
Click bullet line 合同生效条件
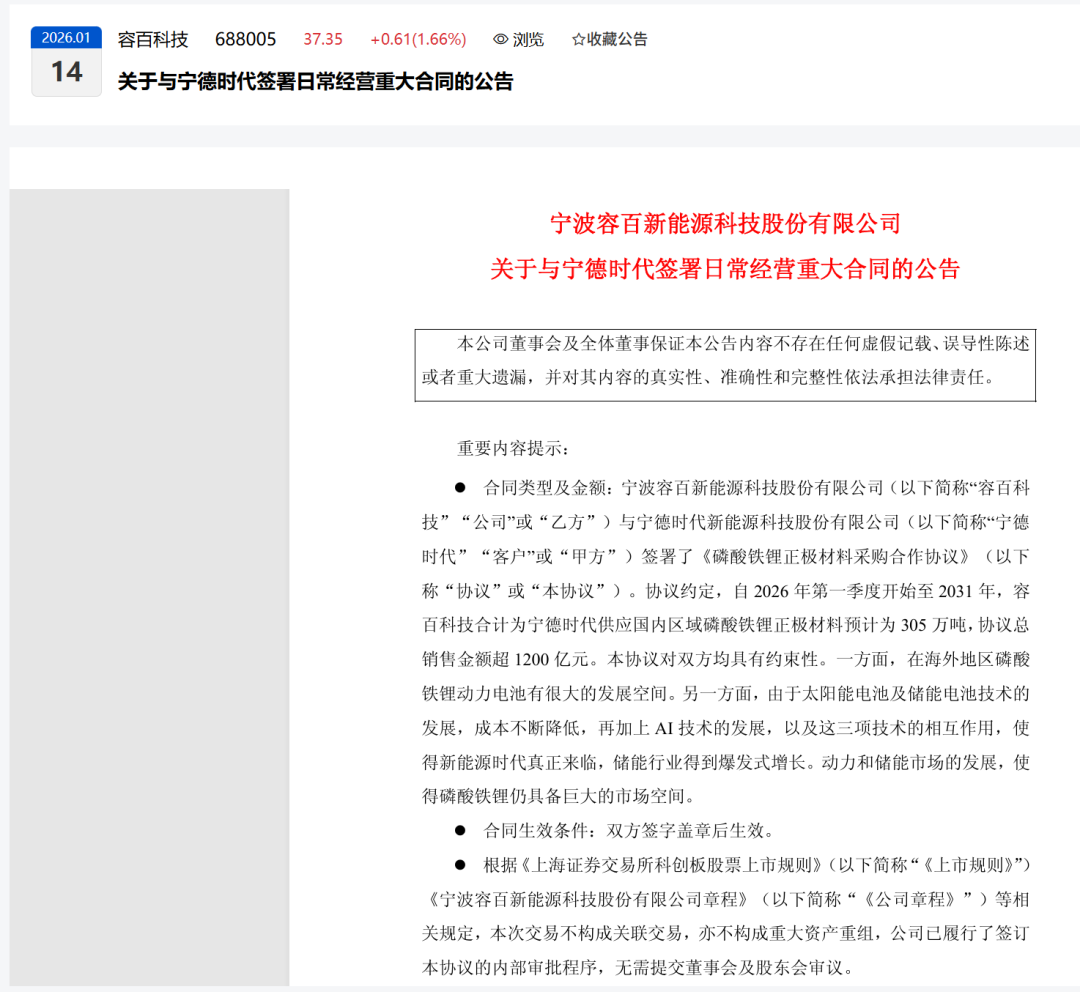tap(614, 831)
